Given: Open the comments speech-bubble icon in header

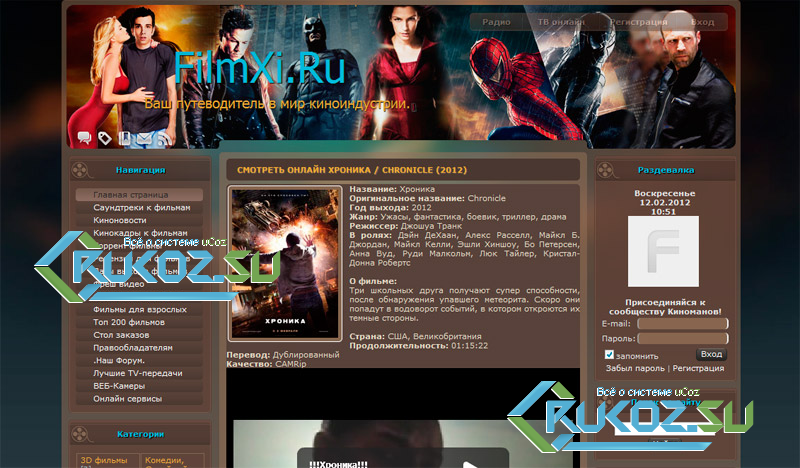Looking at the screenshot, I should 84,137.
